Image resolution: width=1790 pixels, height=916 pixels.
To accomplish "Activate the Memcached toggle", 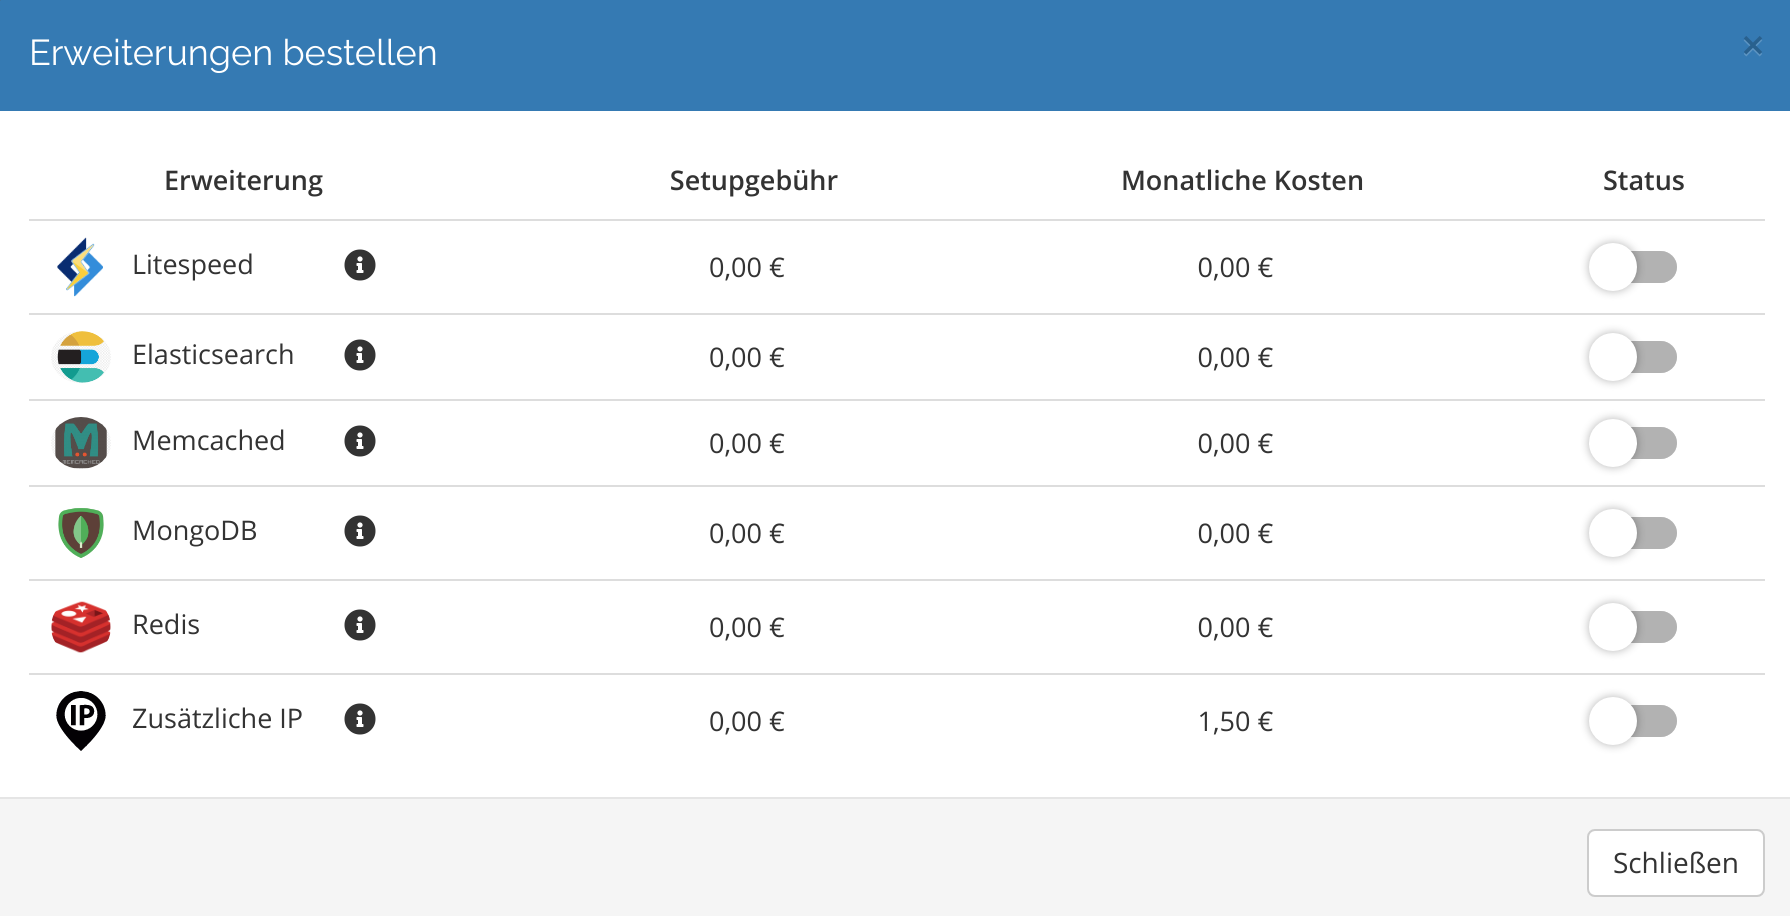I will [x=1632, y=443].
